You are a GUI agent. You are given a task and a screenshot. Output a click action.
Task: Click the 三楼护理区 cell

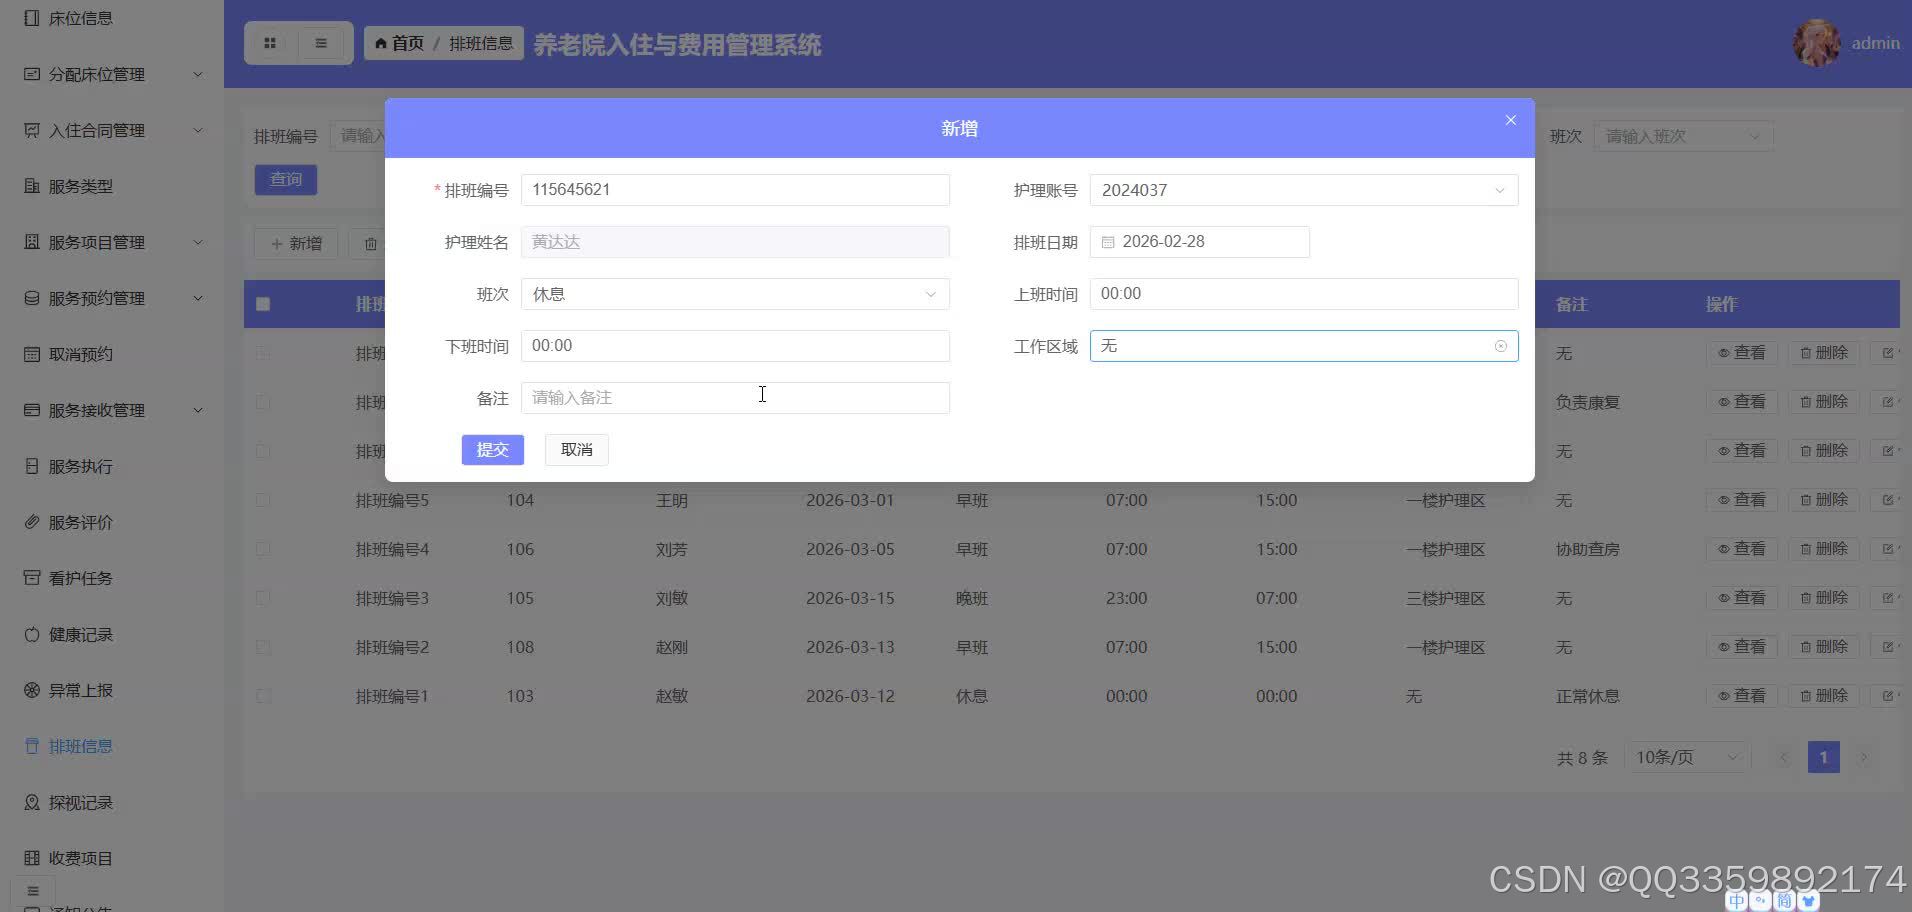click(1445, 598)
